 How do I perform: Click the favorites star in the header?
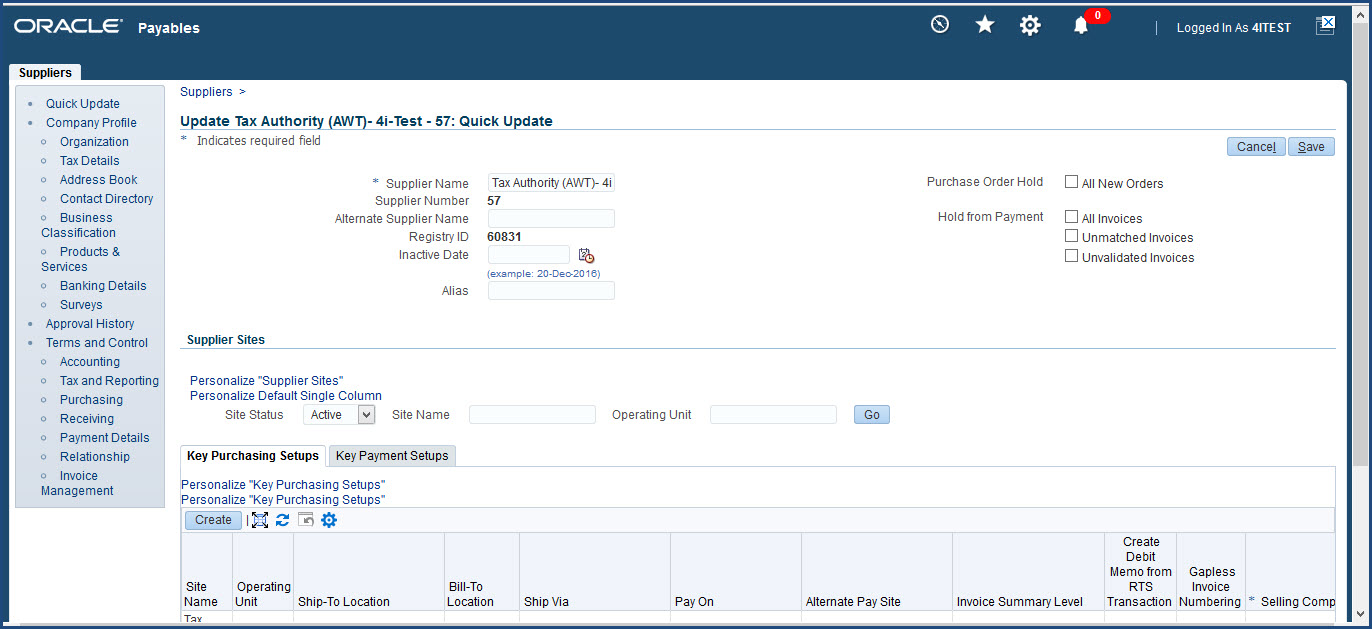click(x=984, y=24)
